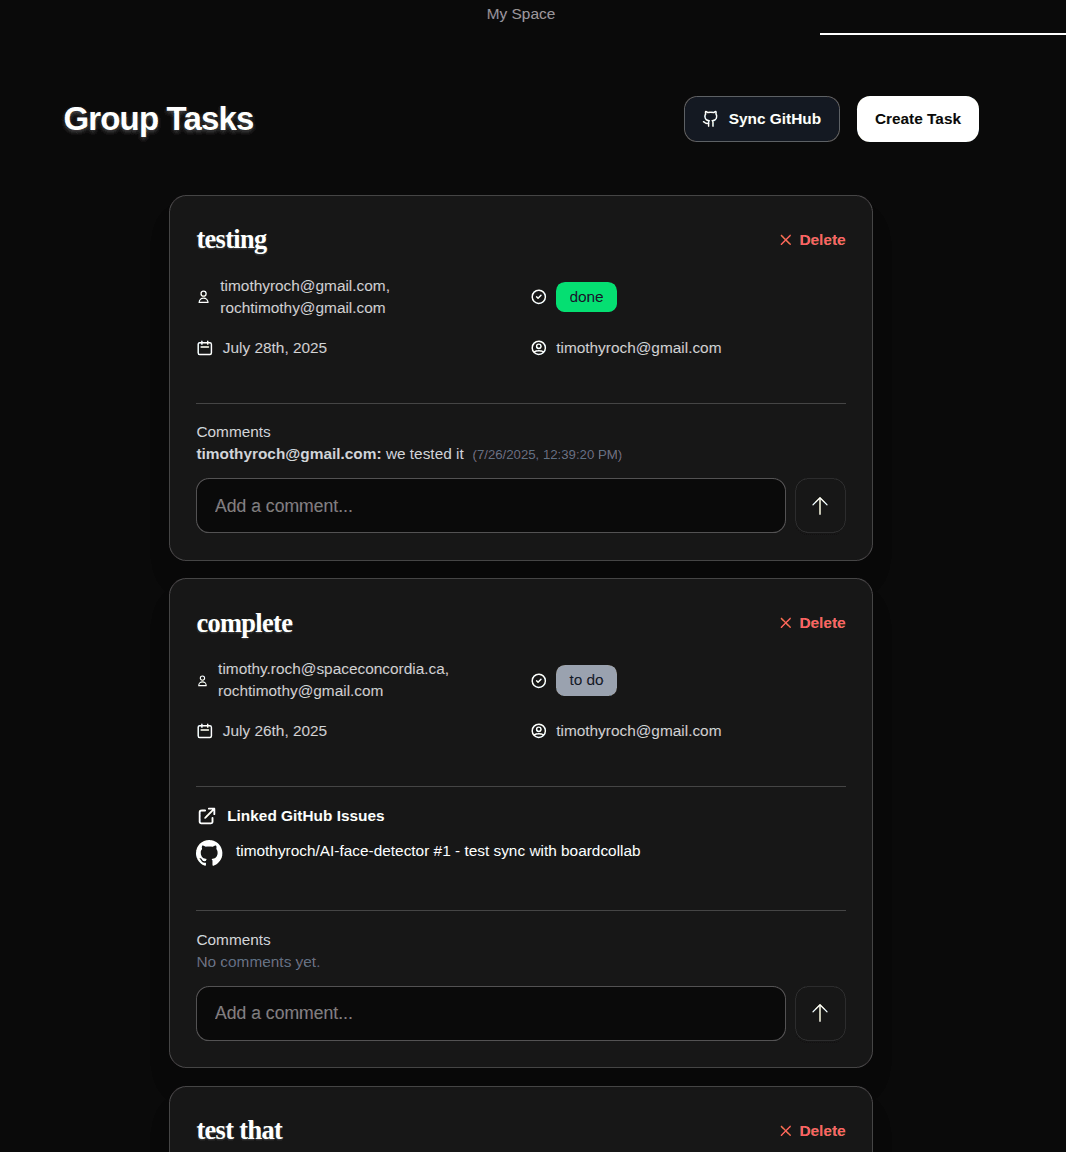Click the calendar icon beside July 28th date
Viewport: 1066px width, 1152px height.
(204, 347)
